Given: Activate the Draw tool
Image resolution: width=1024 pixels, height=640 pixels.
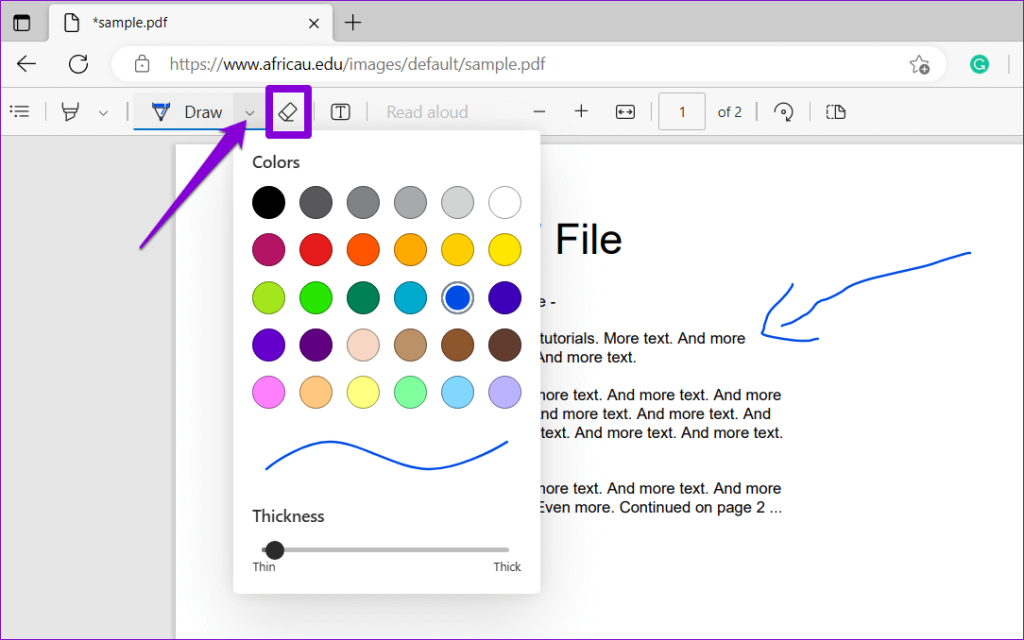Looking at the screenshot, I should click(x=190, y=111).
